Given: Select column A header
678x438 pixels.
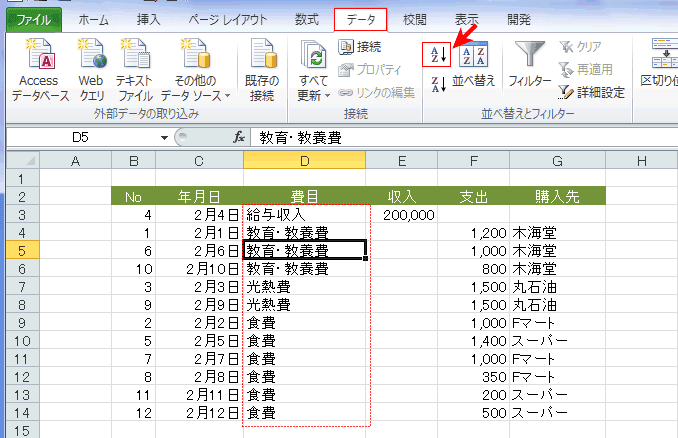Looking at the screenshot, I should (x=75, y=161).
